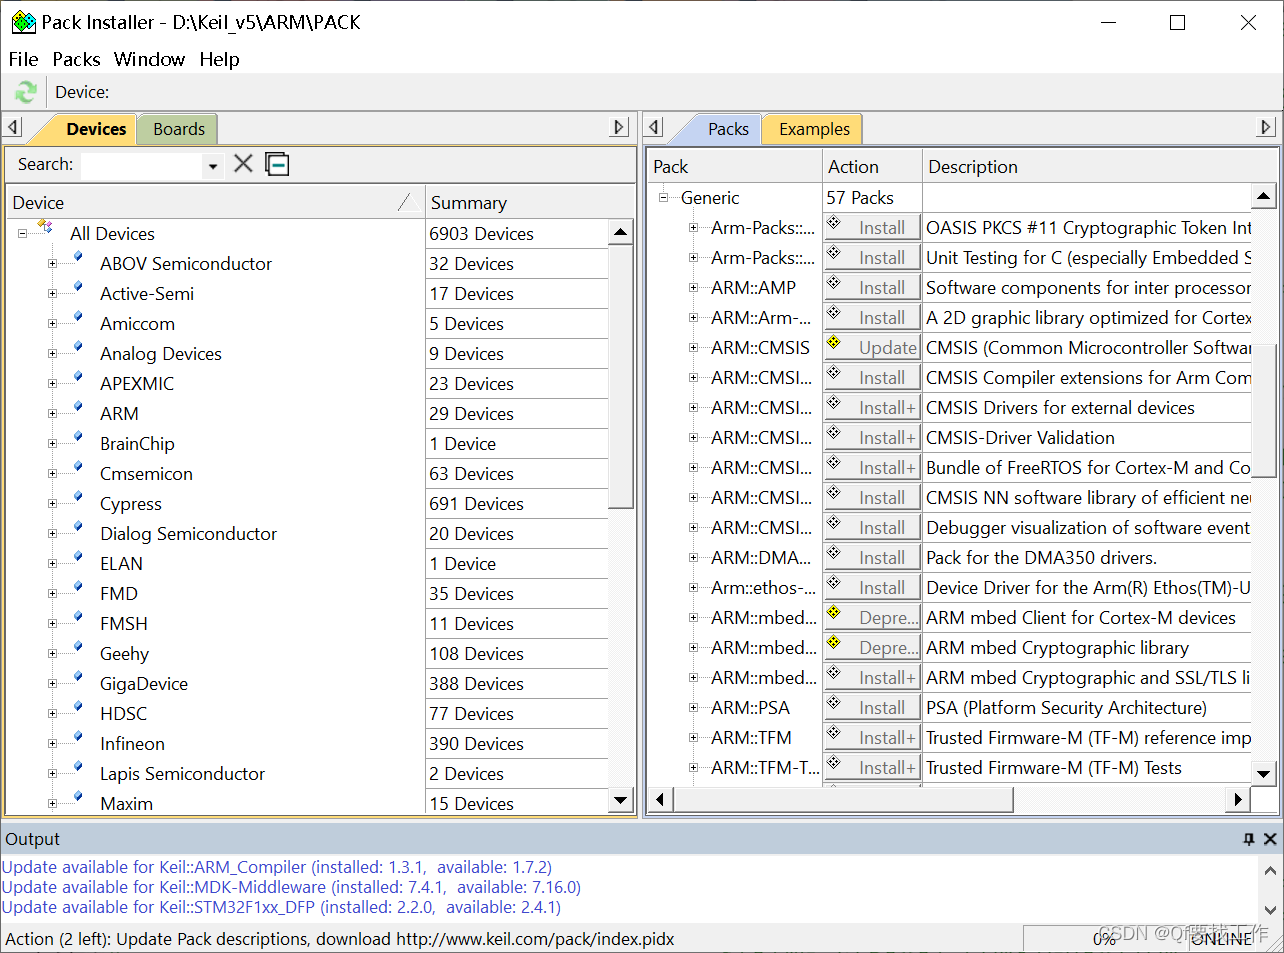Click the Pack Installer app icon in title bar
Image resolution: width=1284 pixels, height=953 pixels.
point(22,22)
